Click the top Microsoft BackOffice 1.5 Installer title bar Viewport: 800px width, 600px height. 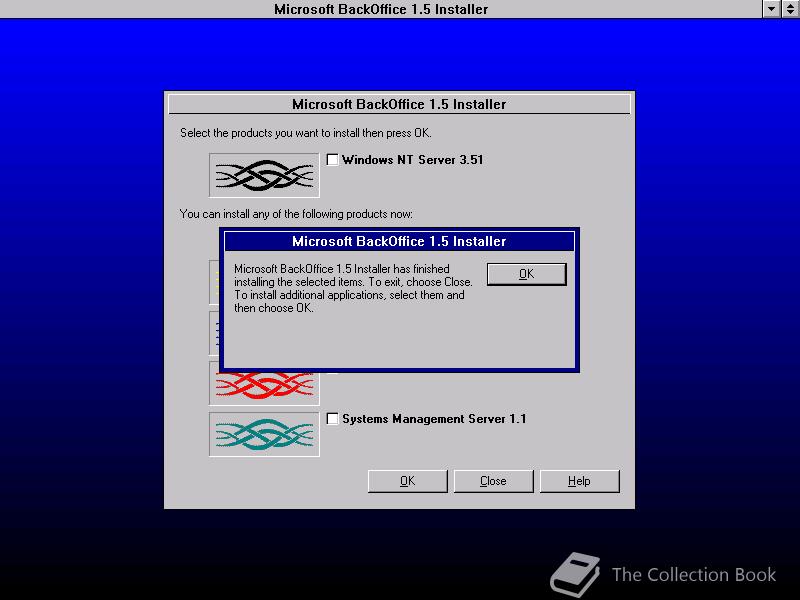click(381, 9)
